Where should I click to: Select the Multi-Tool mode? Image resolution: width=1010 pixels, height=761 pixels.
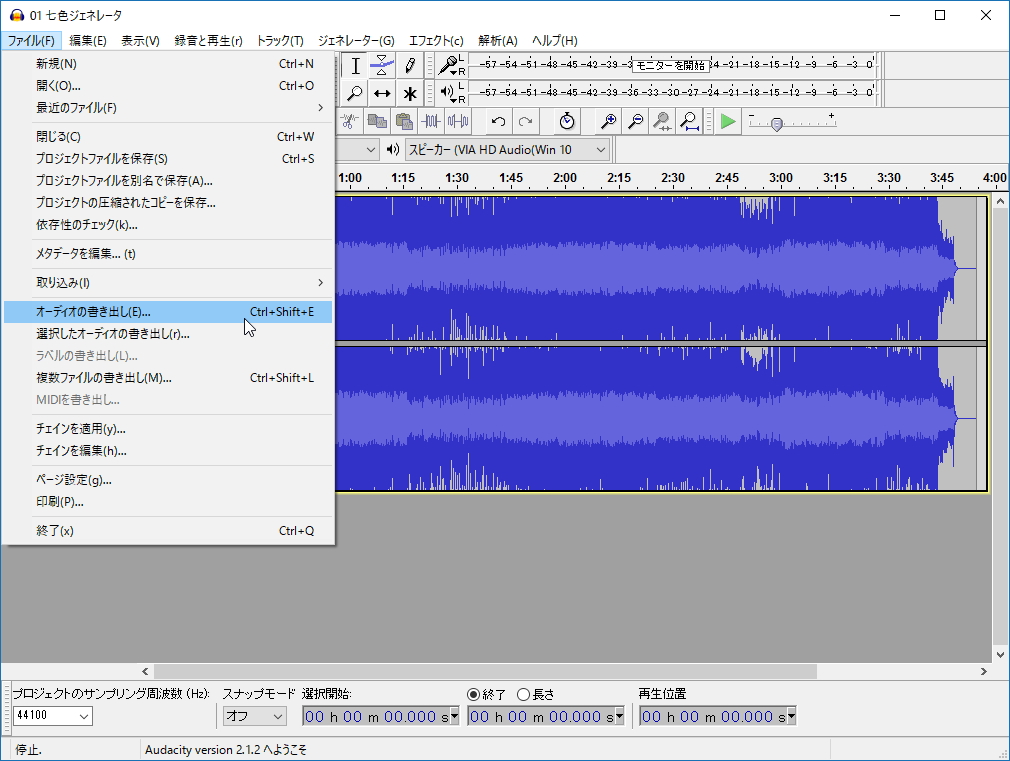(409, 93)
